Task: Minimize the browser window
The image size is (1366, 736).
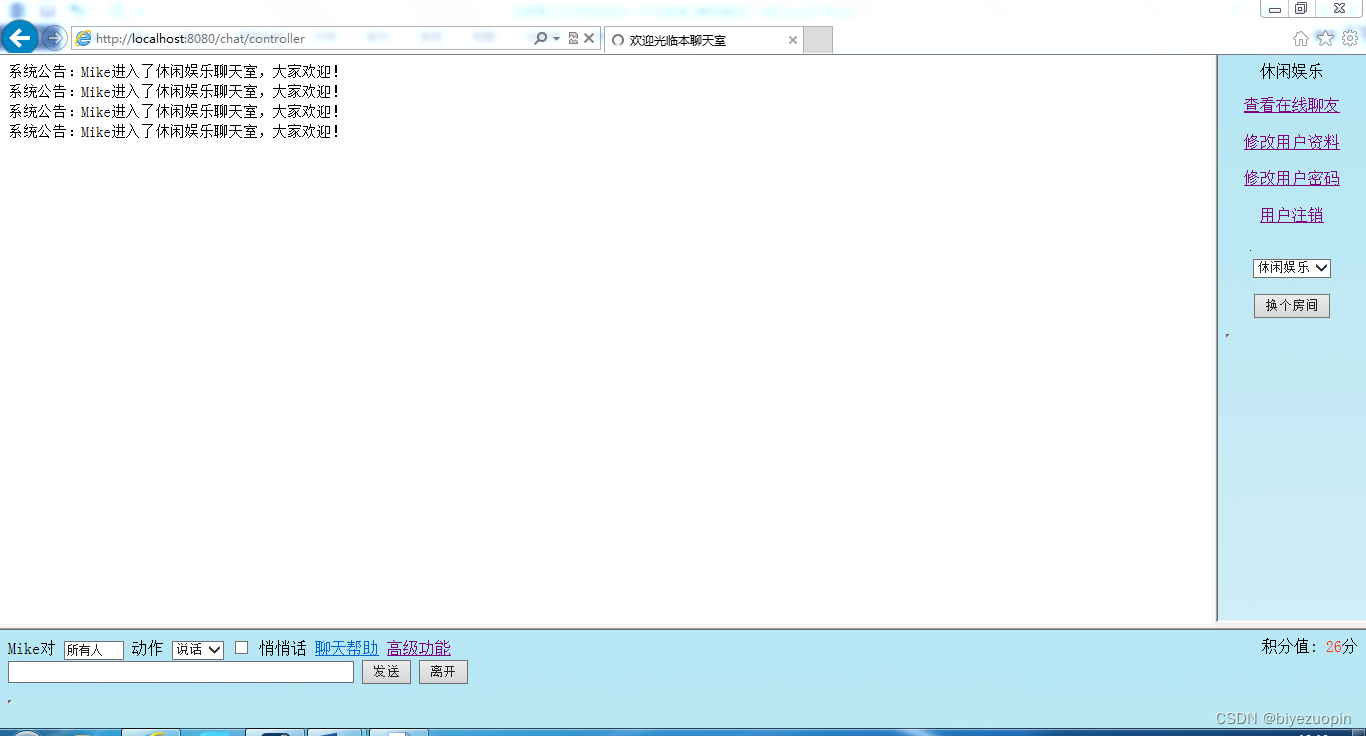Action: point(1275,9)
